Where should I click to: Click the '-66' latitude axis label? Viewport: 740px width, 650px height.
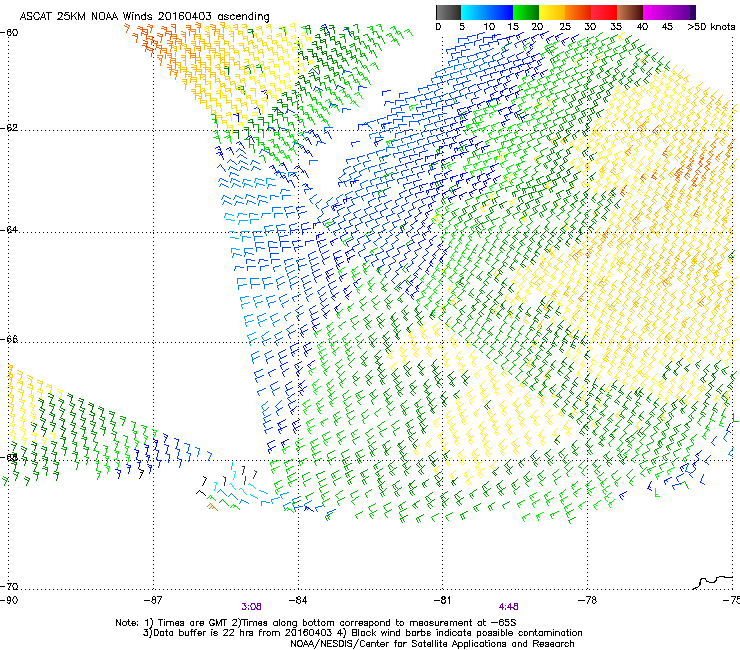[x=9, y=340]
